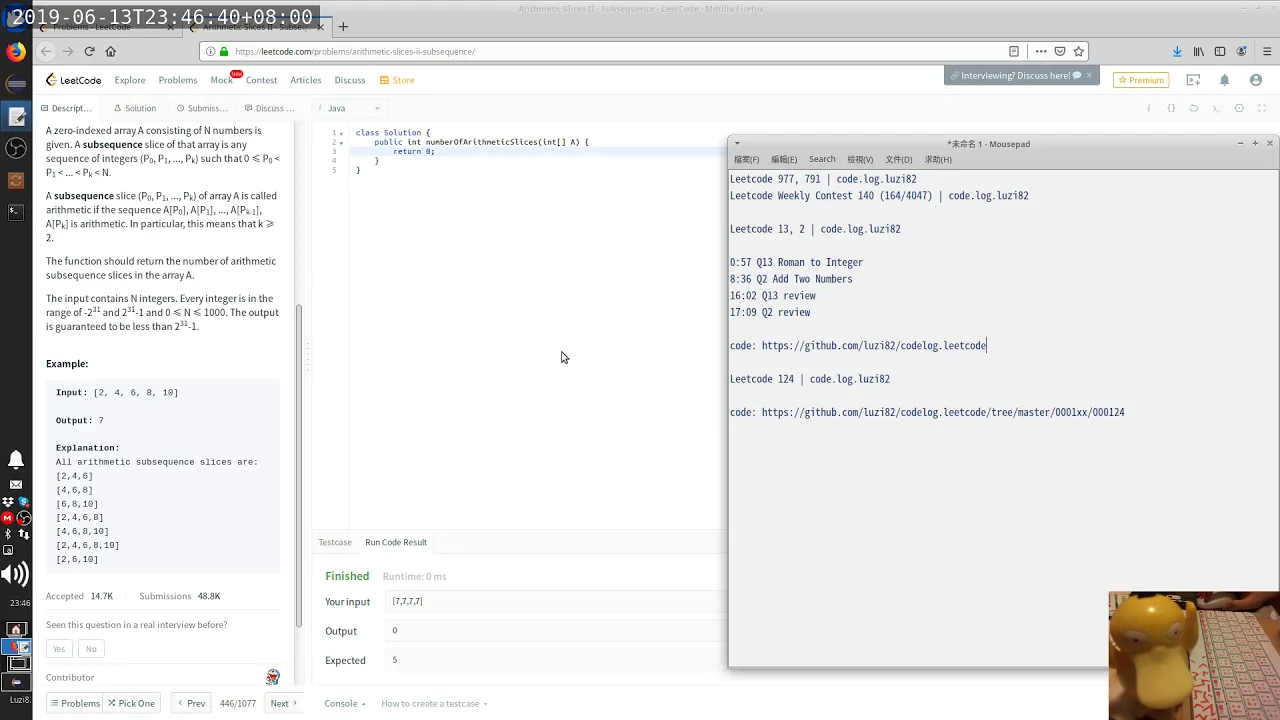Open Contest in LeetCode nav
The width and height of the screenshot is (1280, 720).
(x=261, y=80)
